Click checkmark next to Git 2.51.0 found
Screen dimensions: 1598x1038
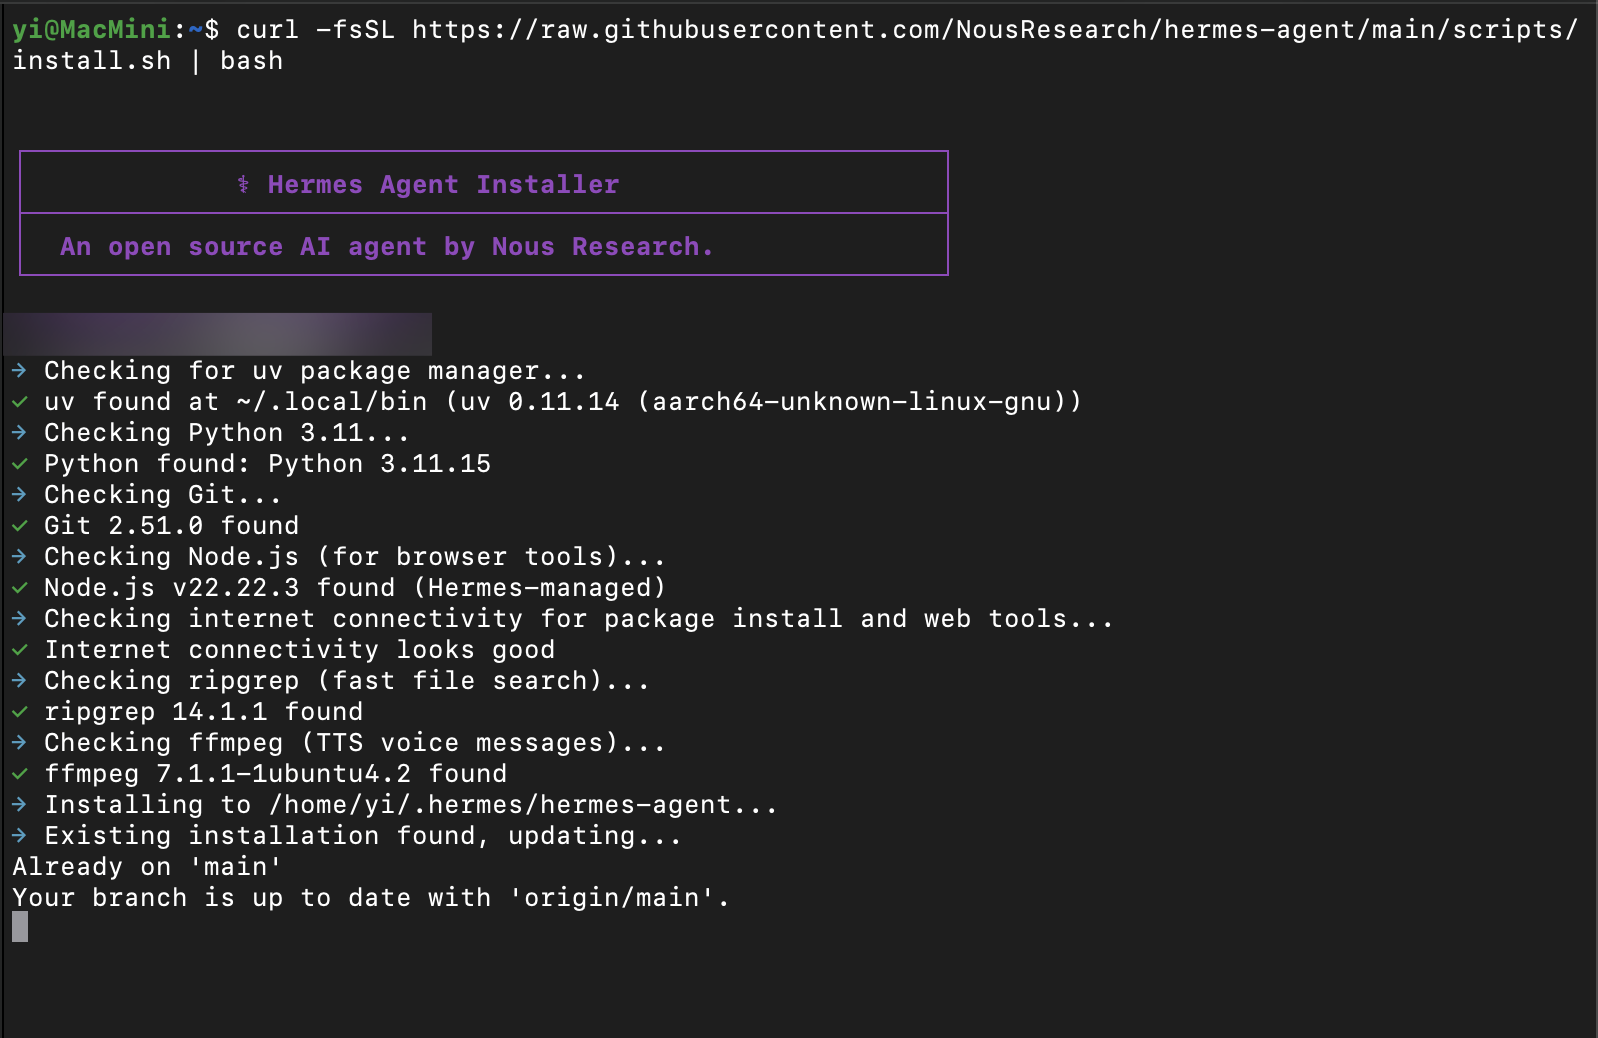20,526
